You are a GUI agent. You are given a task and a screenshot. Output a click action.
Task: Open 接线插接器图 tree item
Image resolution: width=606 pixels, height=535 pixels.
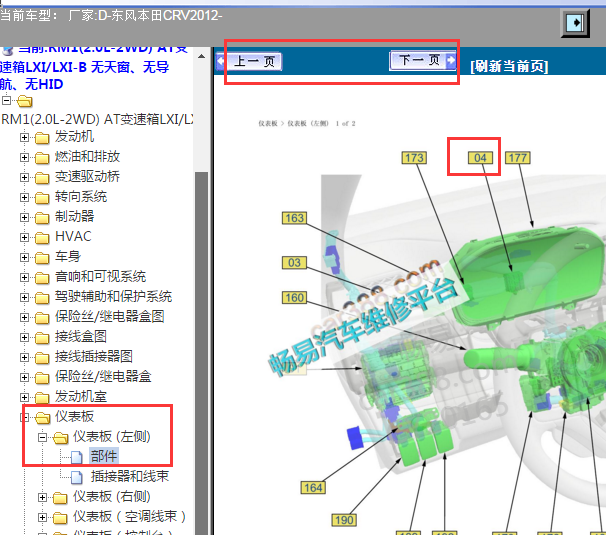[x=94, y=357]
